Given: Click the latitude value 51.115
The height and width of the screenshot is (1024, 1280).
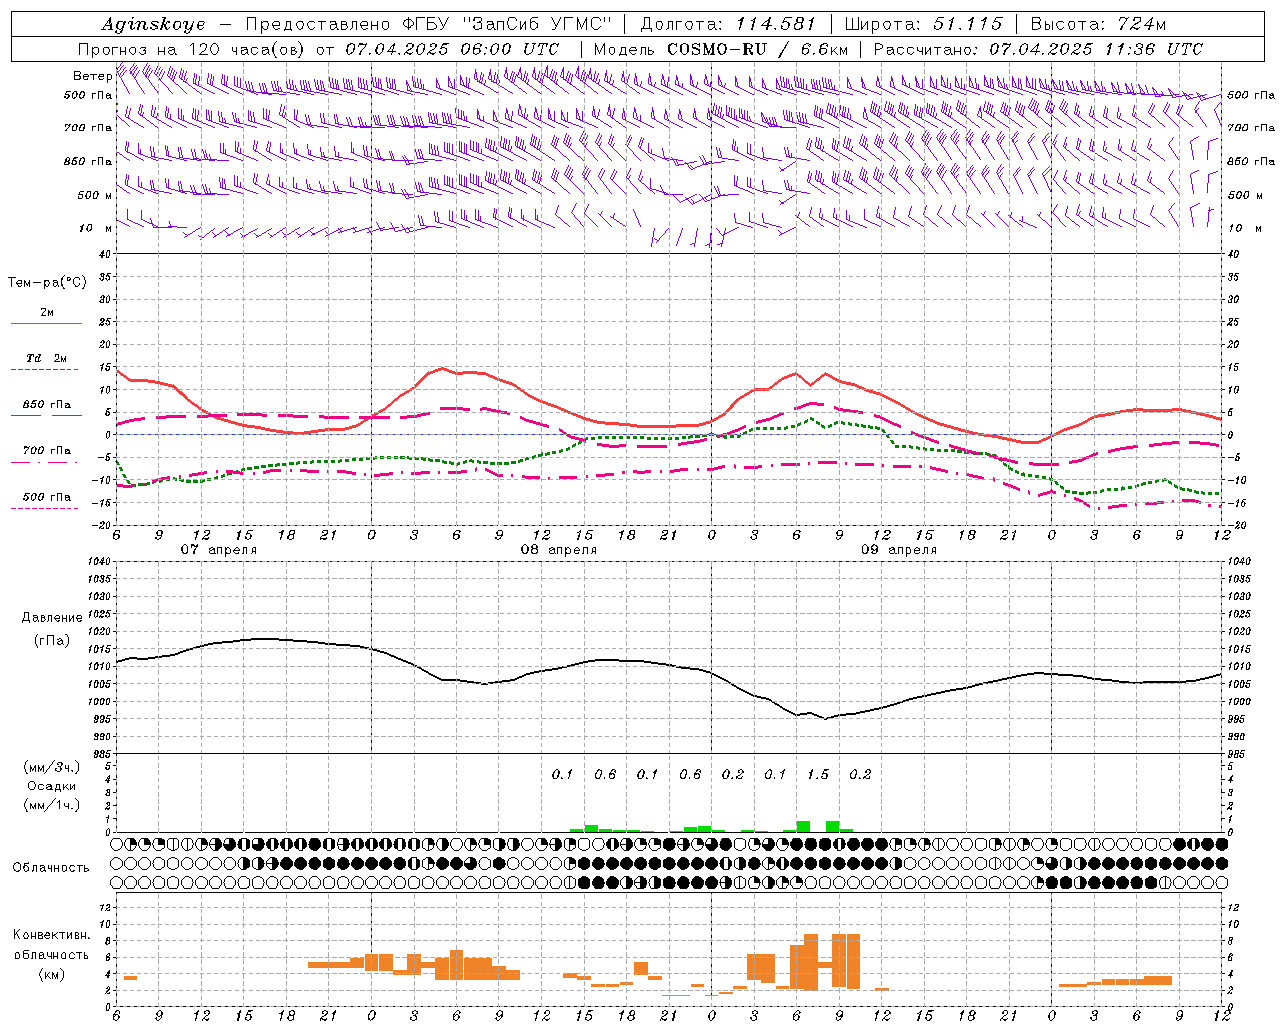Looking at the screenshot, I should click(x=968, y=24).
